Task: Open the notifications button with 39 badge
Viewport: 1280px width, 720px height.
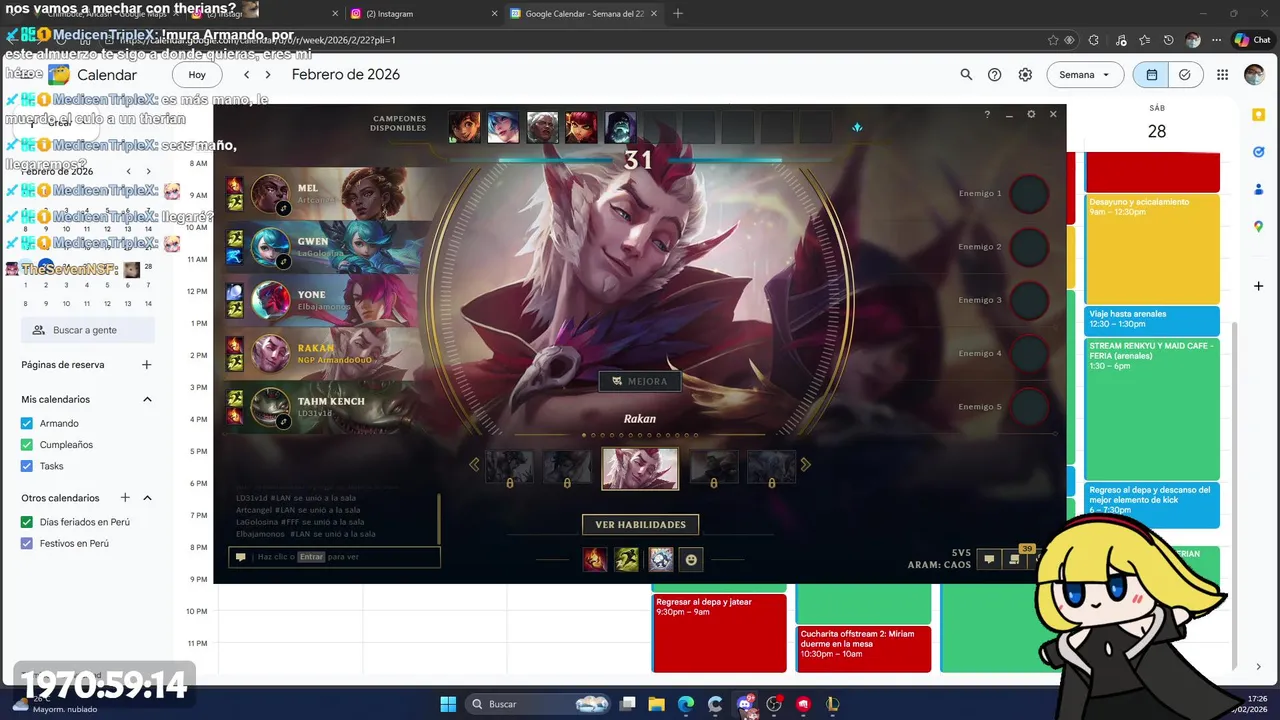Action: click(1014, 559)
